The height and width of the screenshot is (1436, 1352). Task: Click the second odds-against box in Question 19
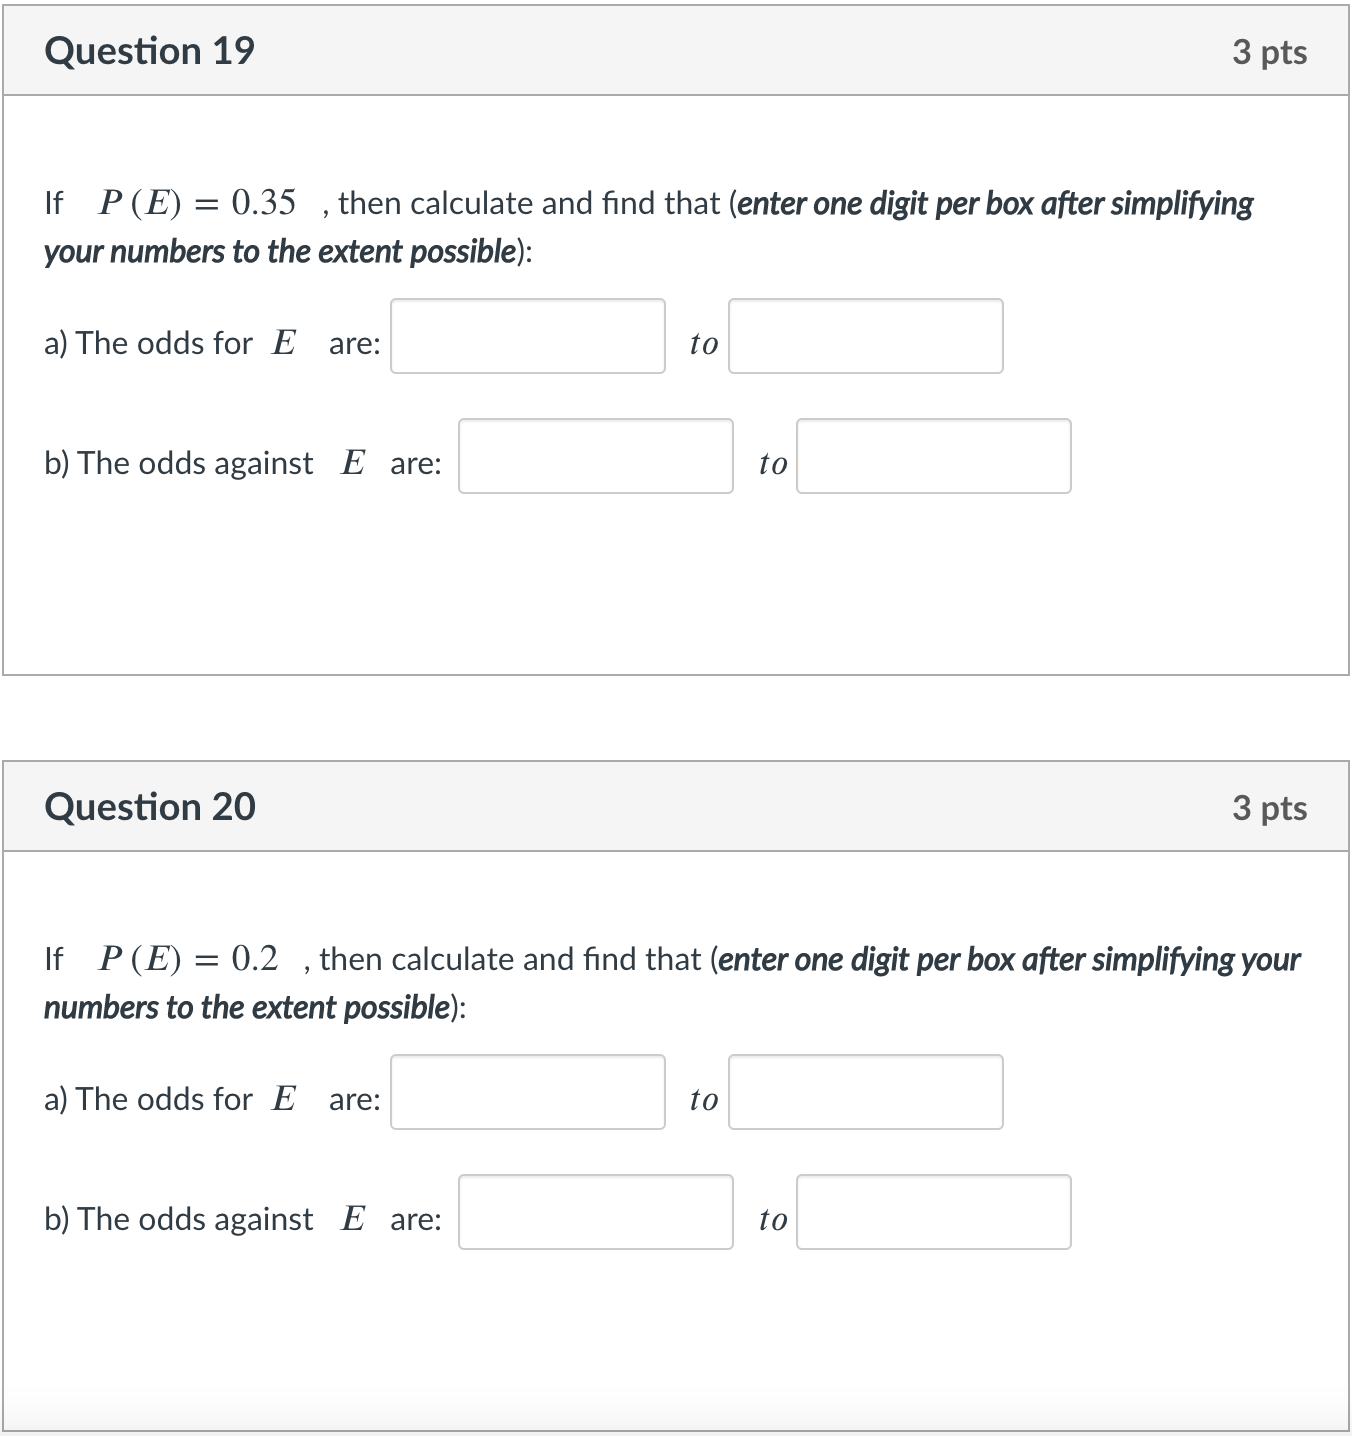pos(933,457)
